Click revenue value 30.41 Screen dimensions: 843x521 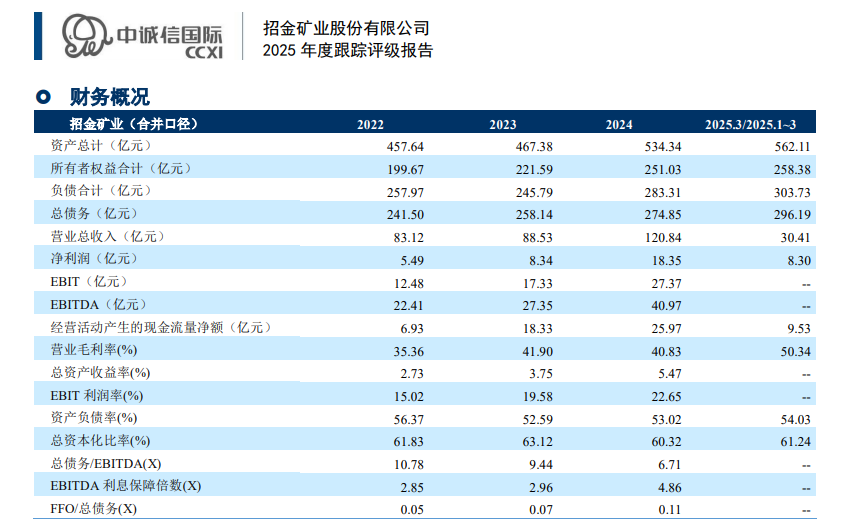(x=796, y=238)
